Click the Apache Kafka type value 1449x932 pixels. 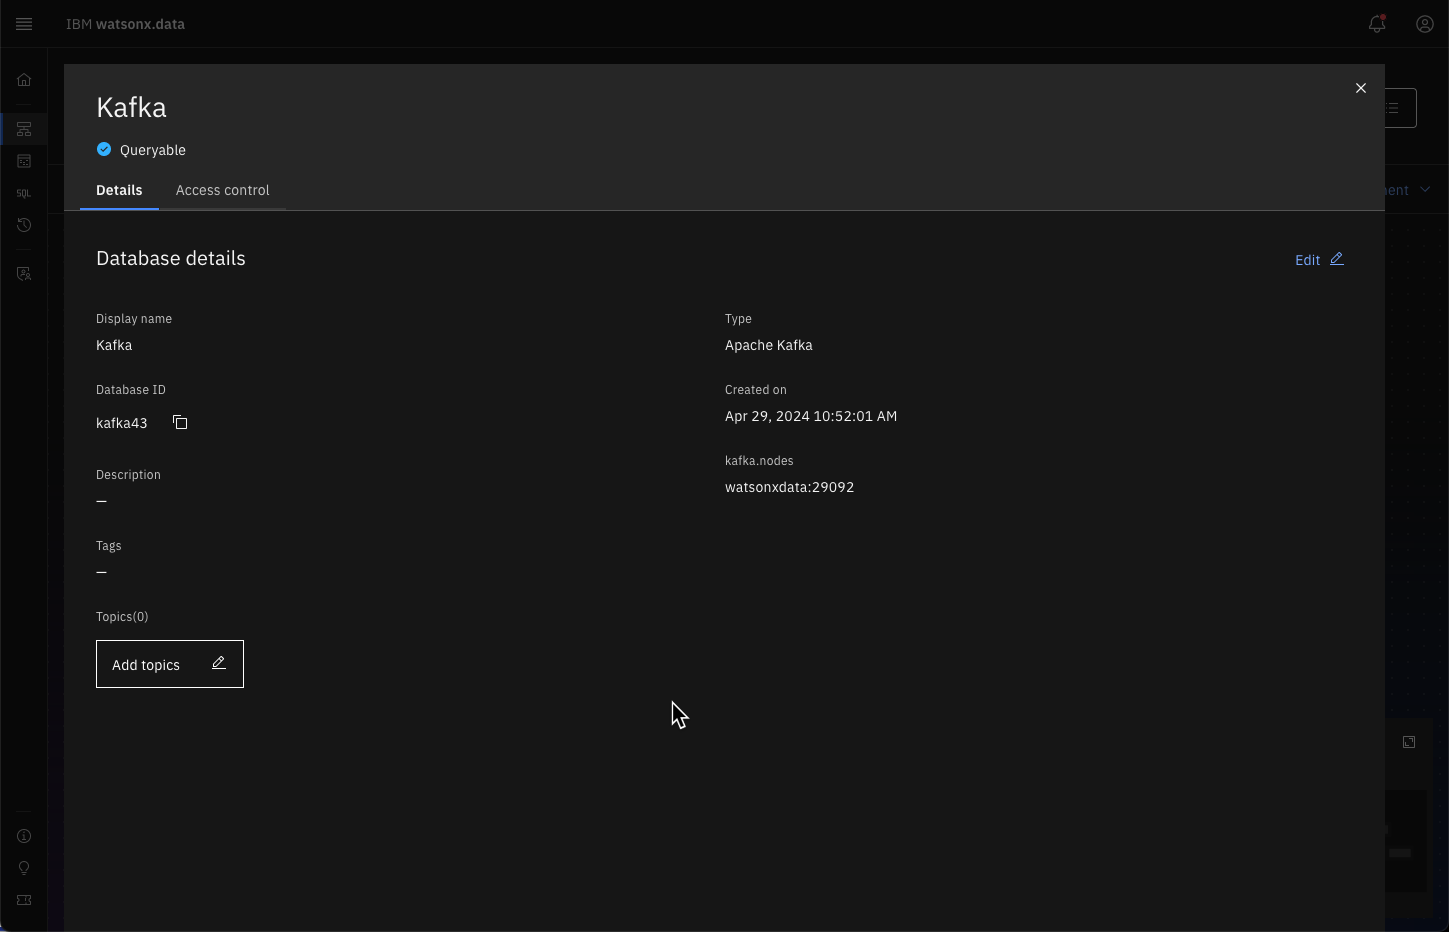point(768,345)
